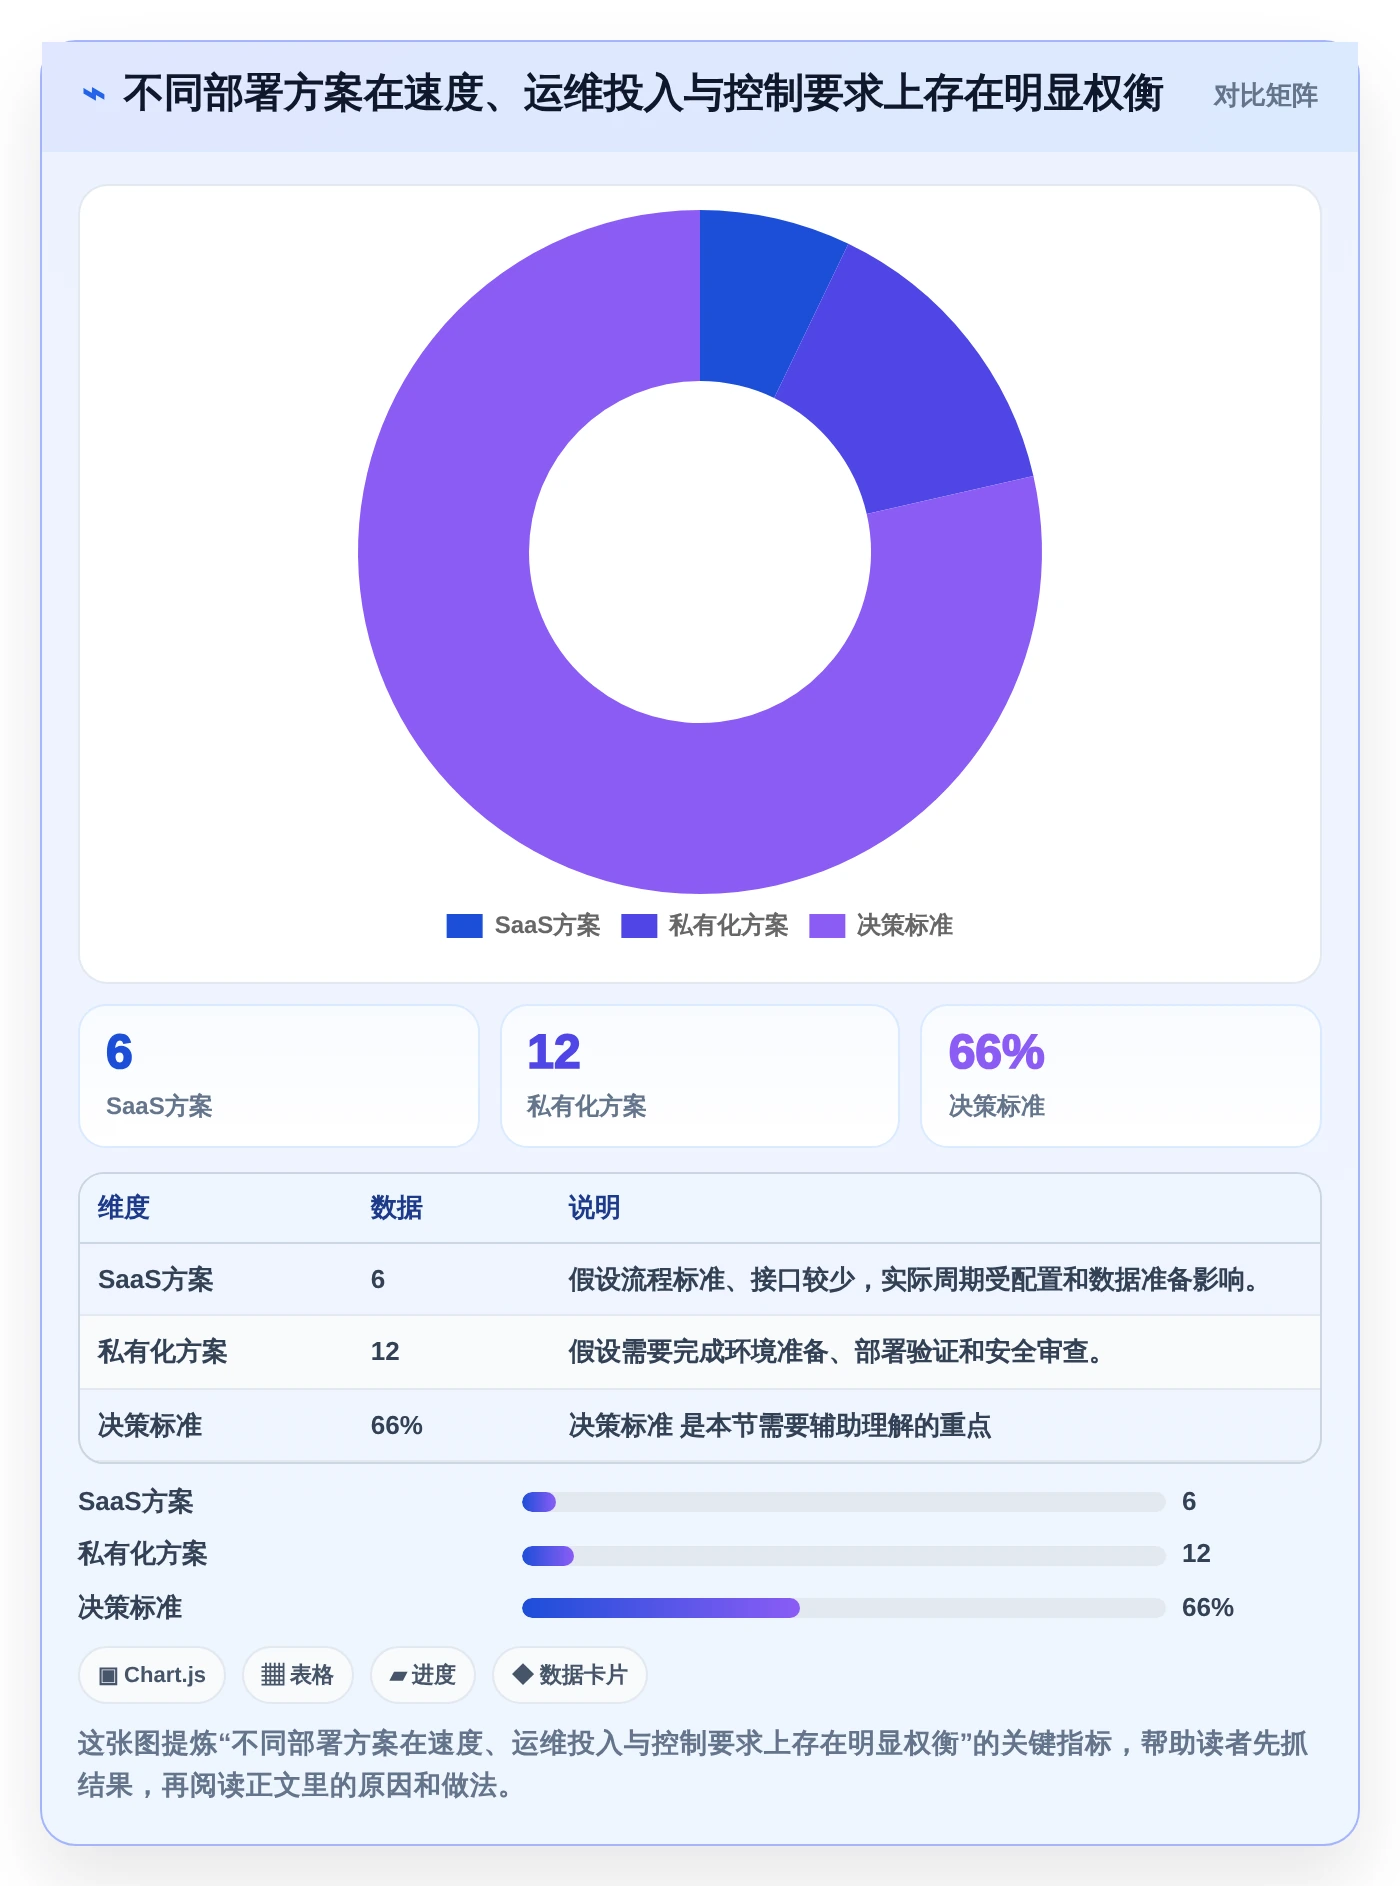
Task: Click the 数据 column header
Action: click(396, 1208)
